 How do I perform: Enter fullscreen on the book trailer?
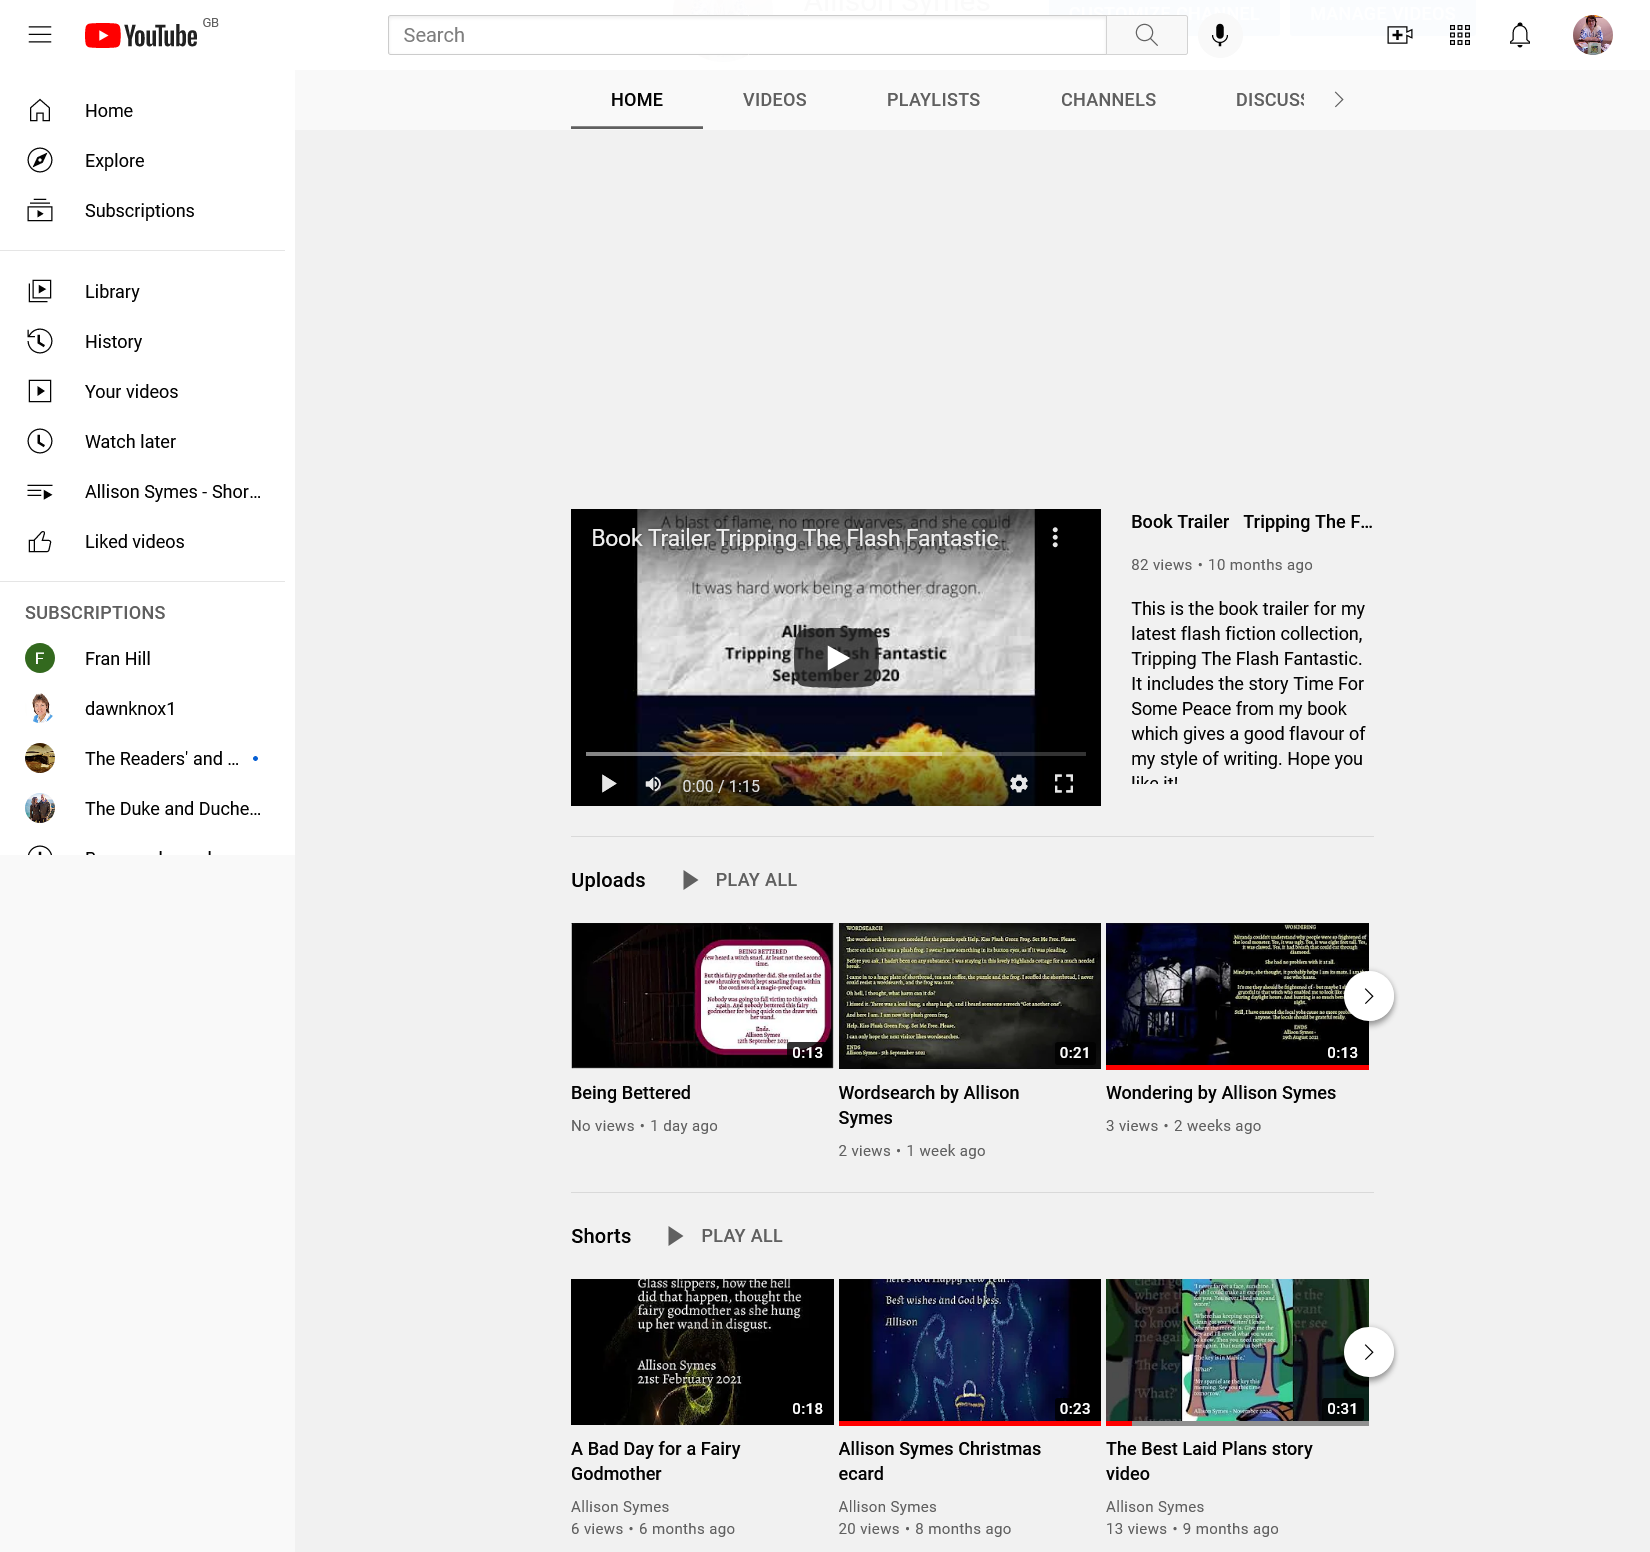pos(1064,784)
